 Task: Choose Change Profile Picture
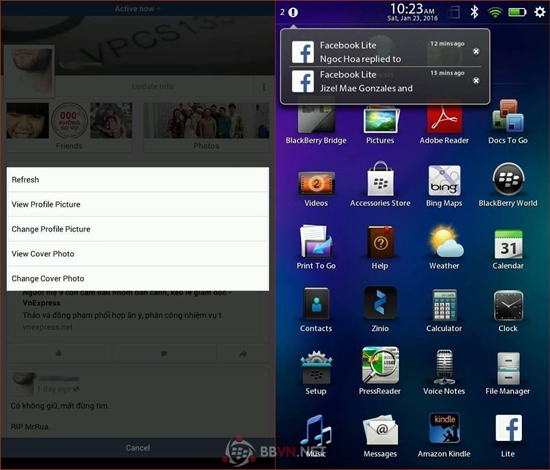tap(138, 229)
